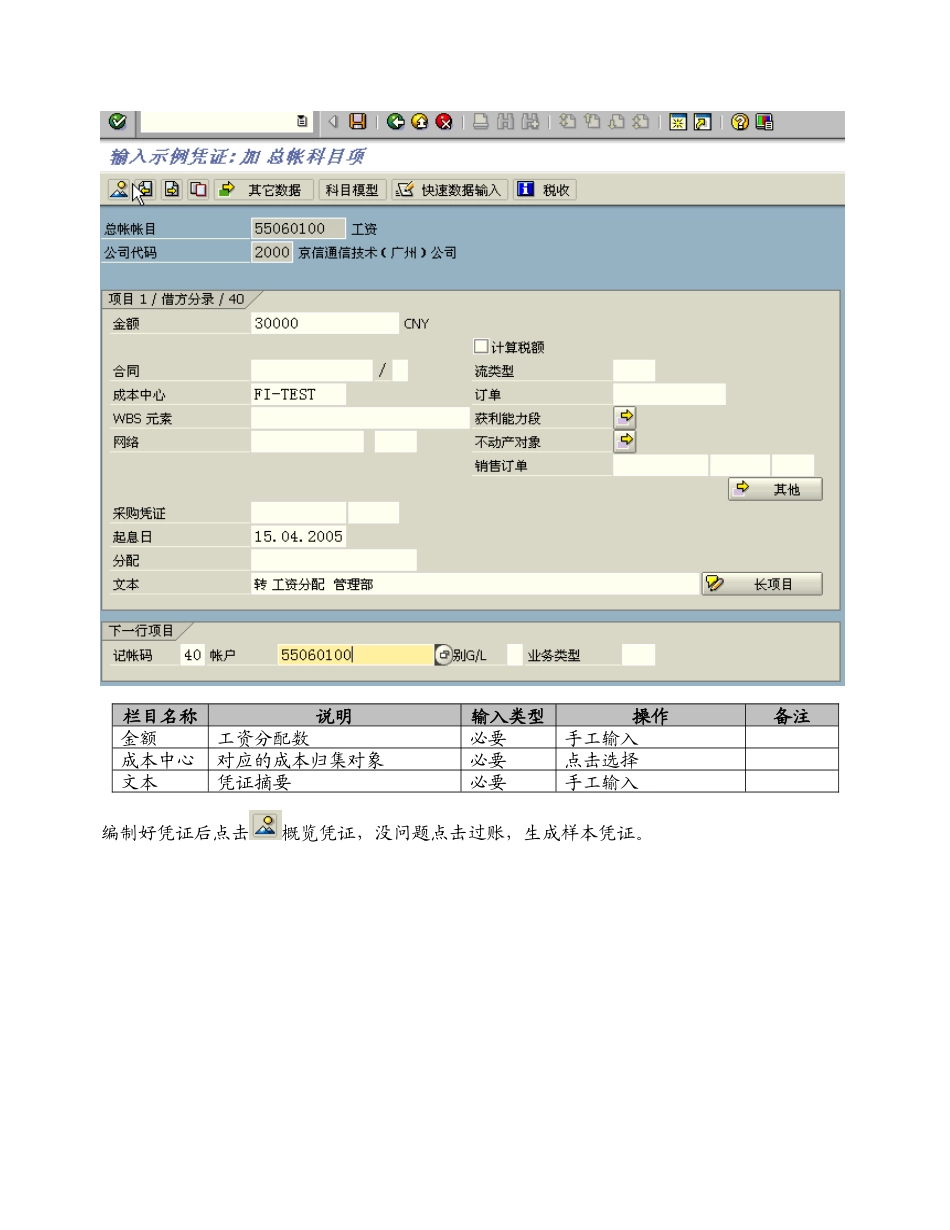
Task: Click the 点击选择 table cell
Action: pyautogui.click(x=651, y=759)
